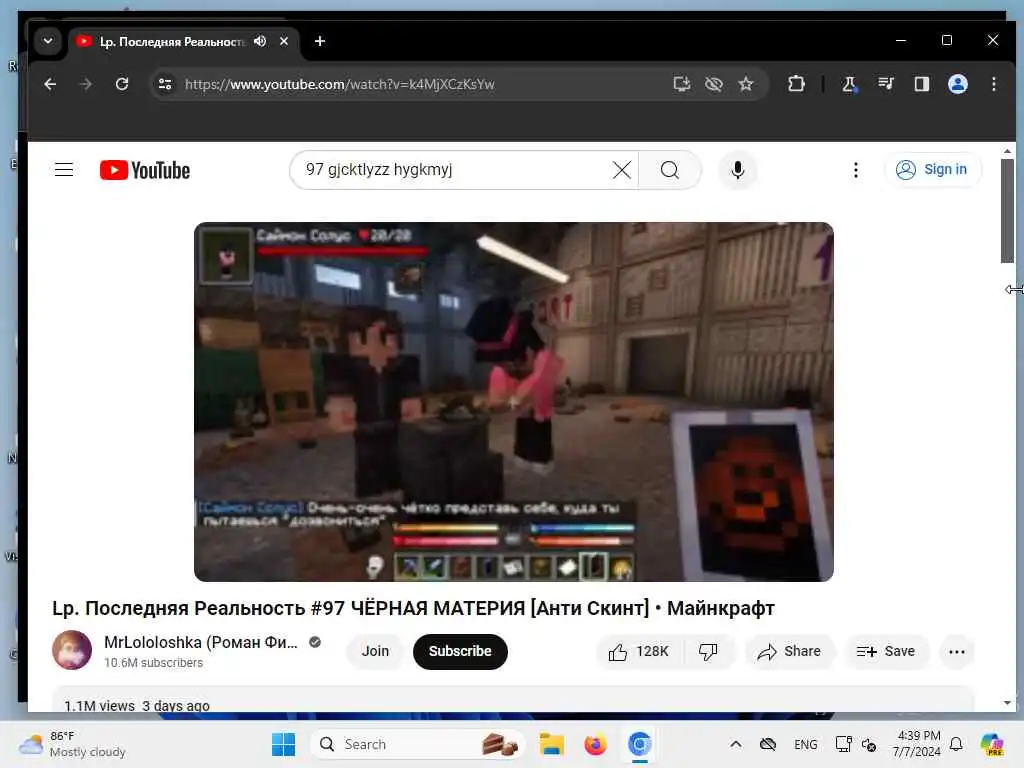Save video to playlist
1024x768 pixels.
click(x=886, y=652)
